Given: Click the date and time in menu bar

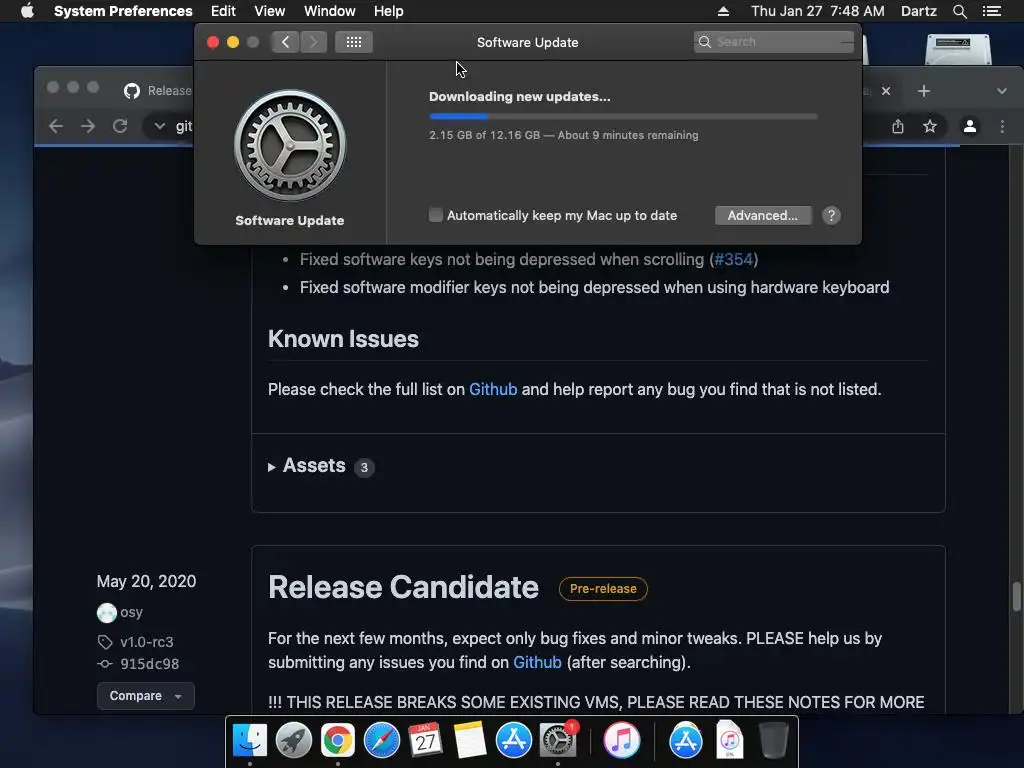Looking at the screenshot, I should (818, 11).
